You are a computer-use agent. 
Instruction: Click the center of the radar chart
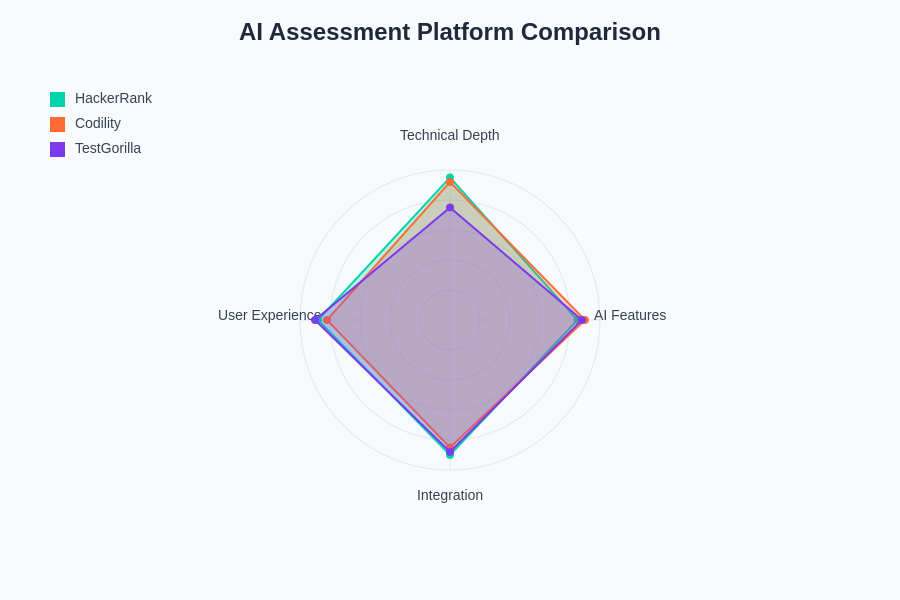(x=450, y=320)
